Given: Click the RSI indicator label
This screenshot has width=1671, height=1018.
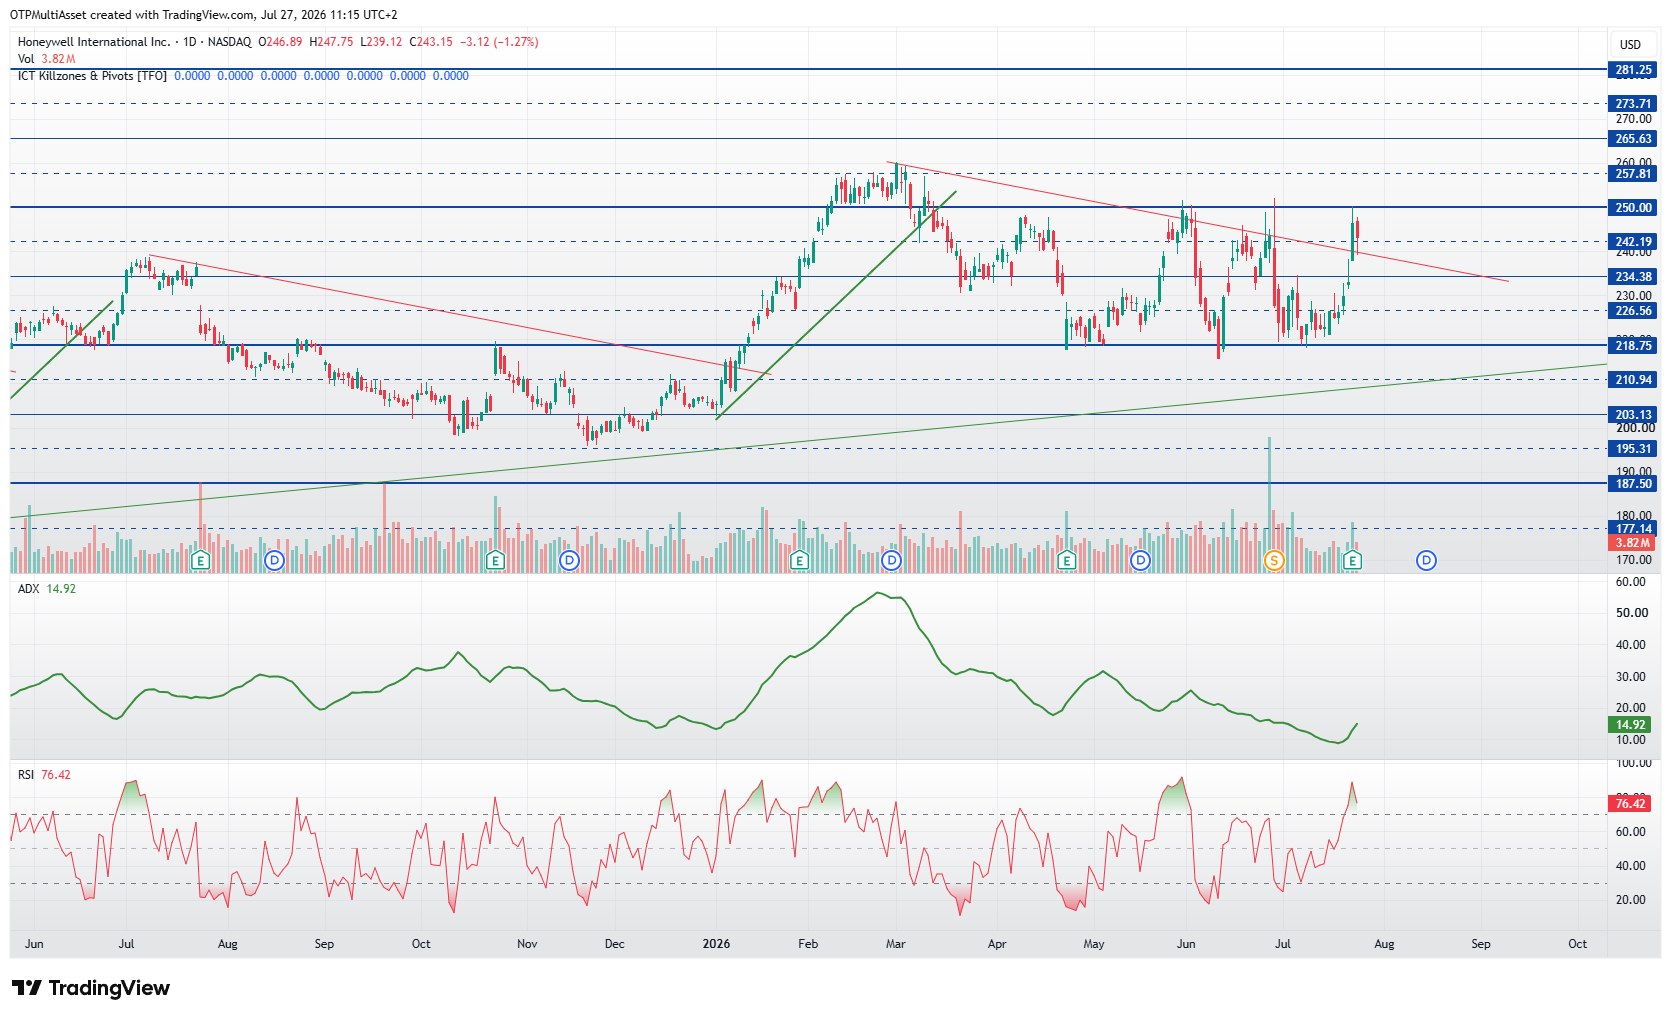Looking at the screenshot, I should (26, 775).
